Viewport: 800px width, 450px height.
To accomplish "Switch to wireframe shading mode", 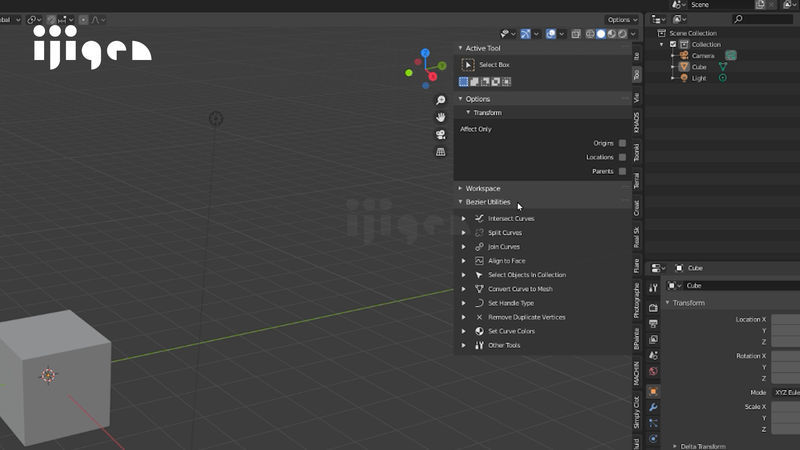I will click(590, 34).
